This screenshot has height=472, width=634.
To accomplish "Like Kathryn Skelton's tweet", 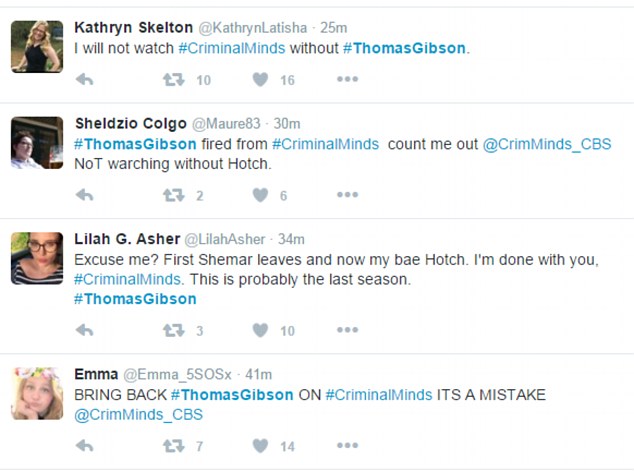I will pyautogui.click(x=260, y=80).
